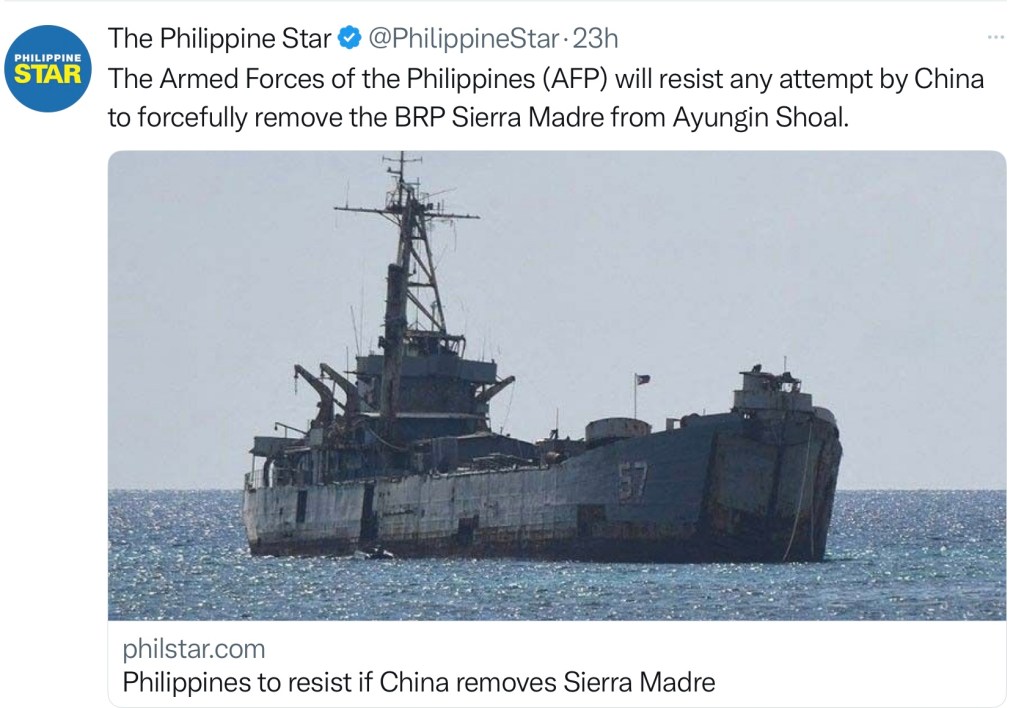Click the display name The Philippine Star
Image resolution: width=1024 pixels, height=708 pixels.
(x=219, y=39)
